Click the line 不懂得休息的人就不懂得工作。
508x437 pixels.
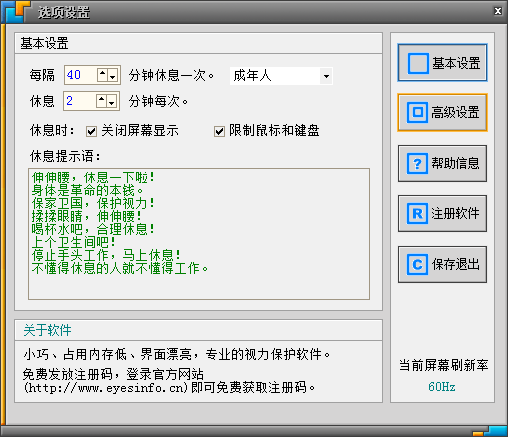[120, 268]
